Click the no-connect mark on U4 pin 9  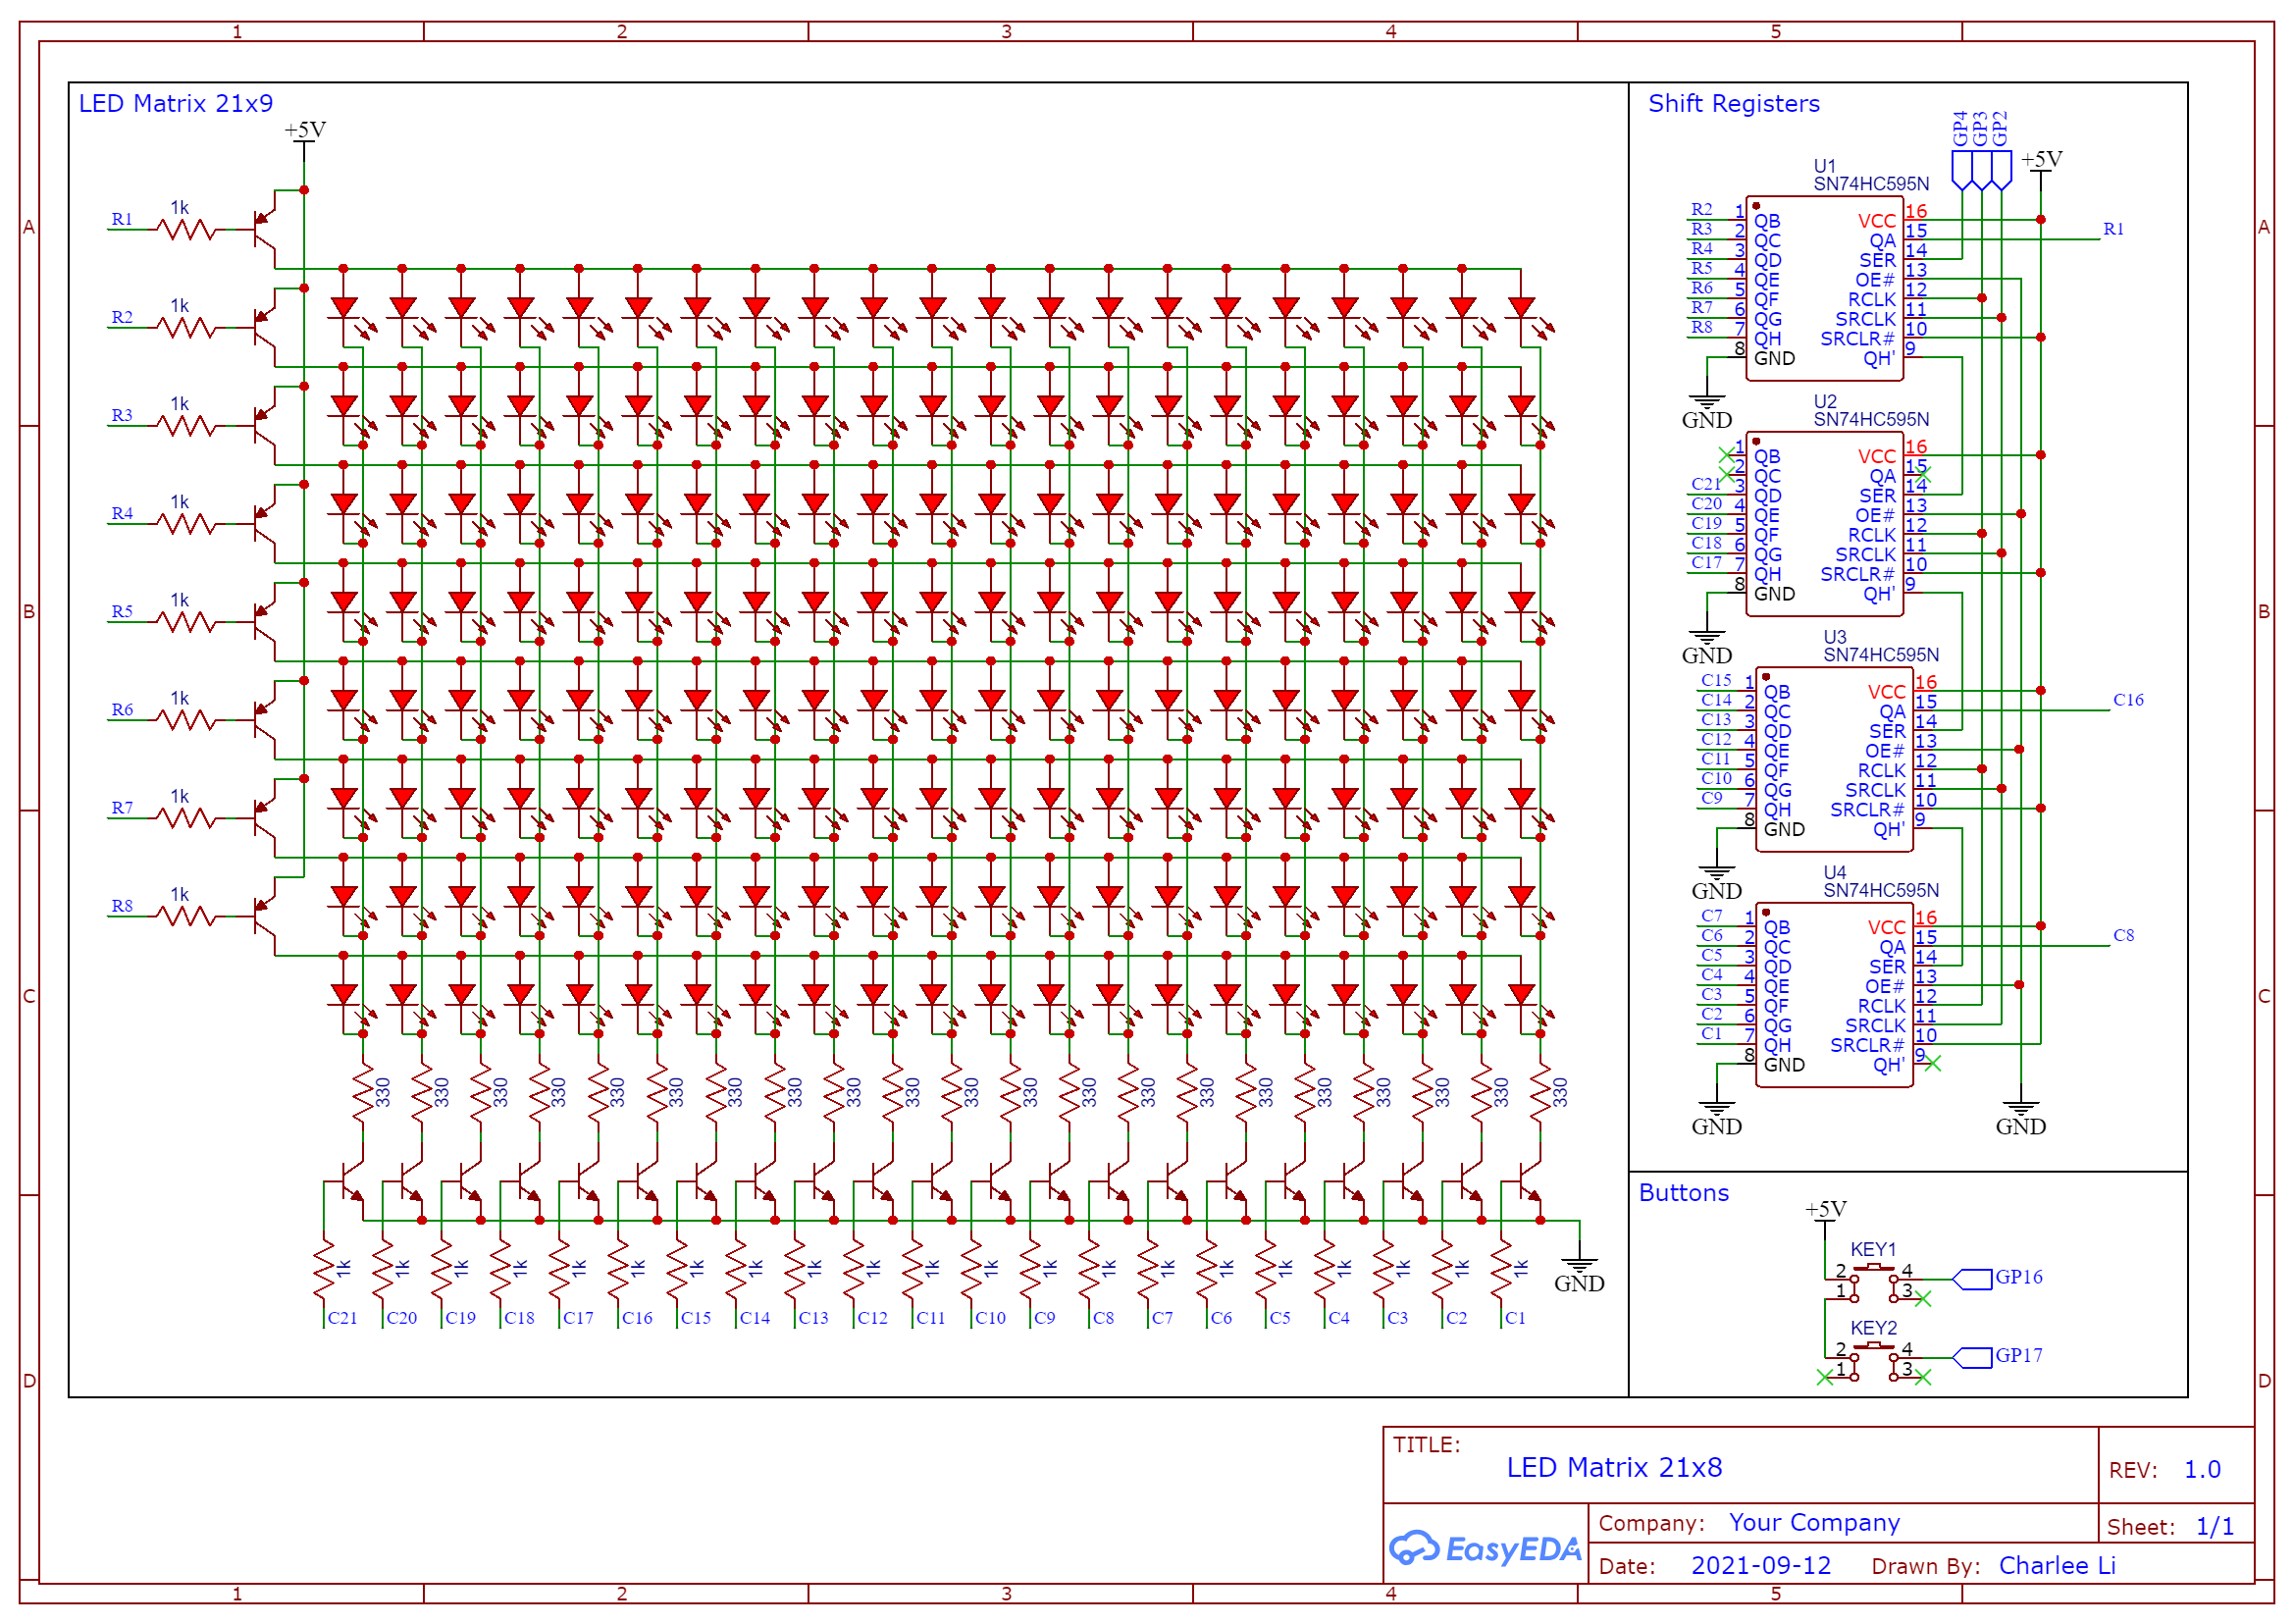coord(1932,1064)
